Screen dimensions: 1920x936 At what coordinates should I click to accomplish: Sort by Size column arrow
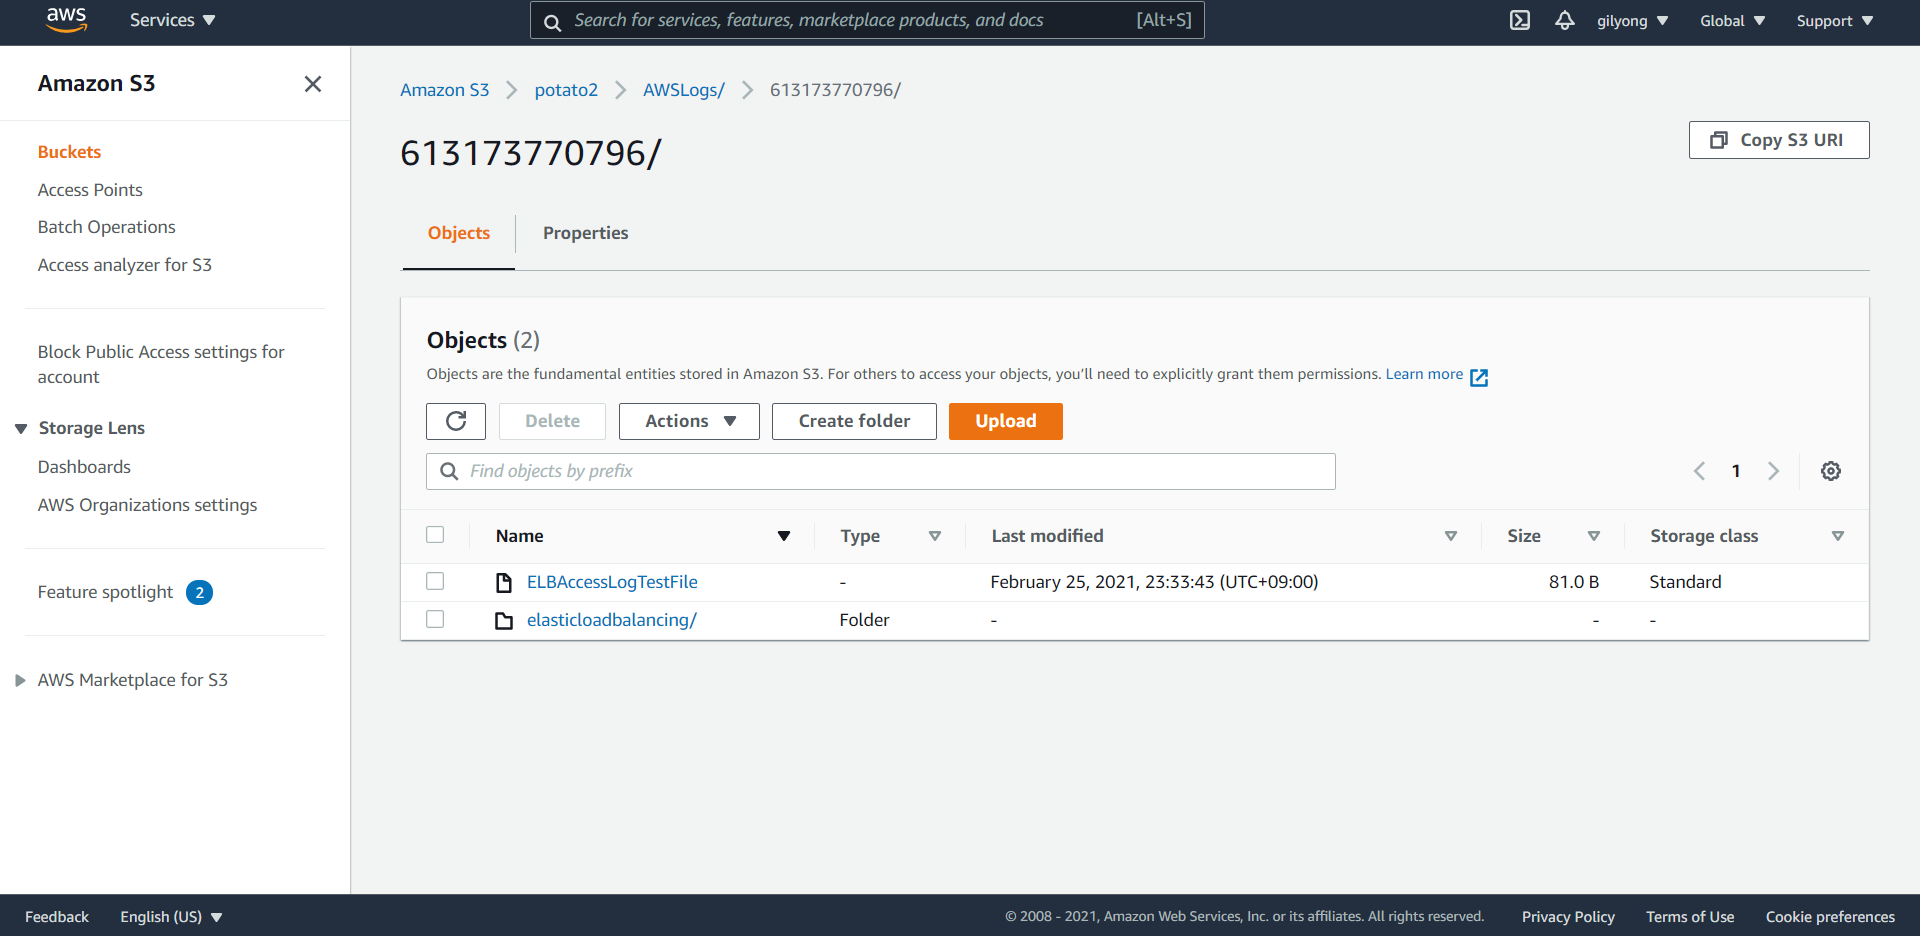[x=1594, y=536]
